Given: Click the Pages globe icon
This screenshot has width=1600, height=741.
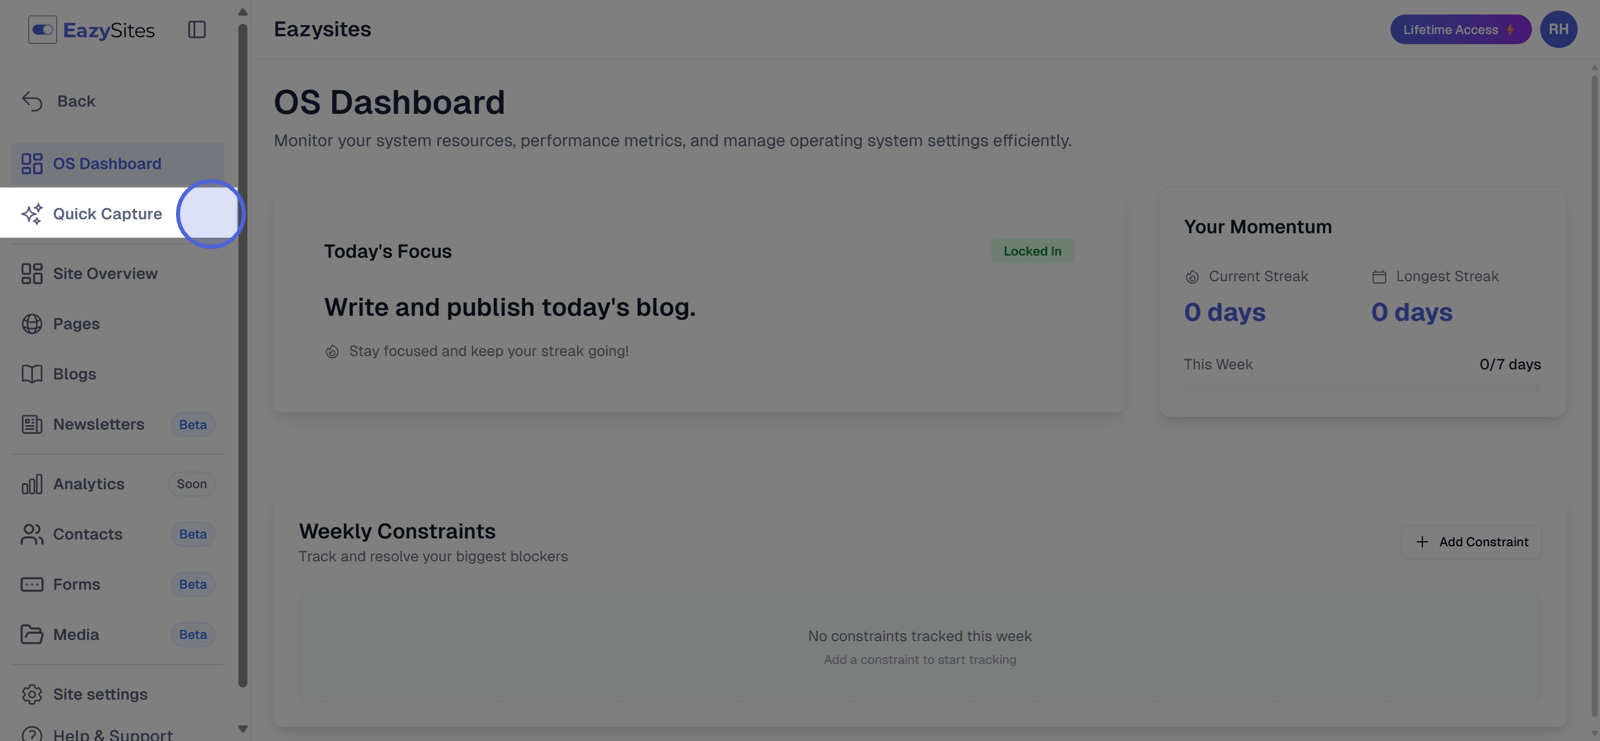Looking at the screenshot, I should pyautogui.click(x=32, y=324).
